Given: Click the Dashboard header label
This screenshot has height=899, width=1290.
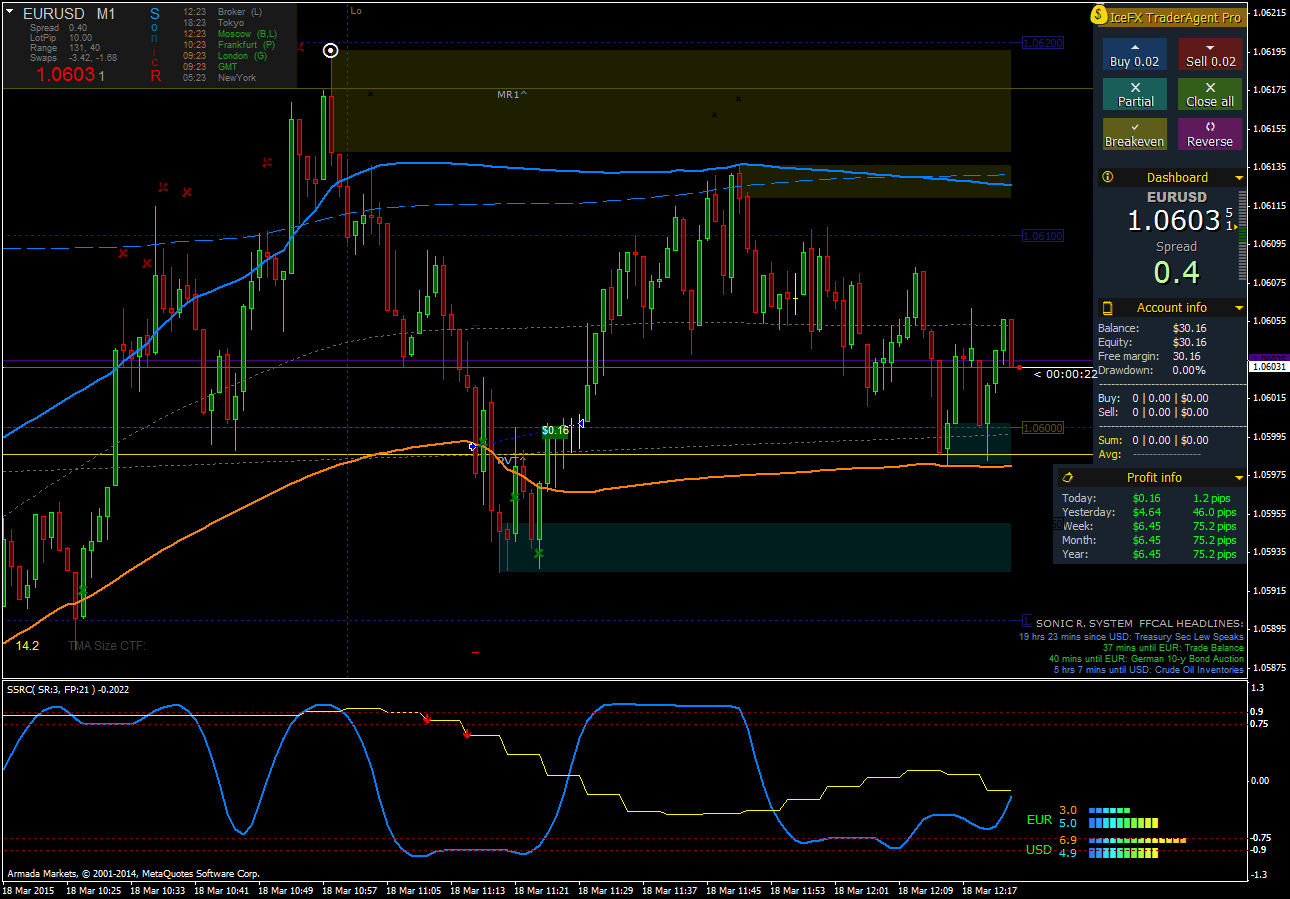Looking at the screenshot, I should [x=1177, y=178].
